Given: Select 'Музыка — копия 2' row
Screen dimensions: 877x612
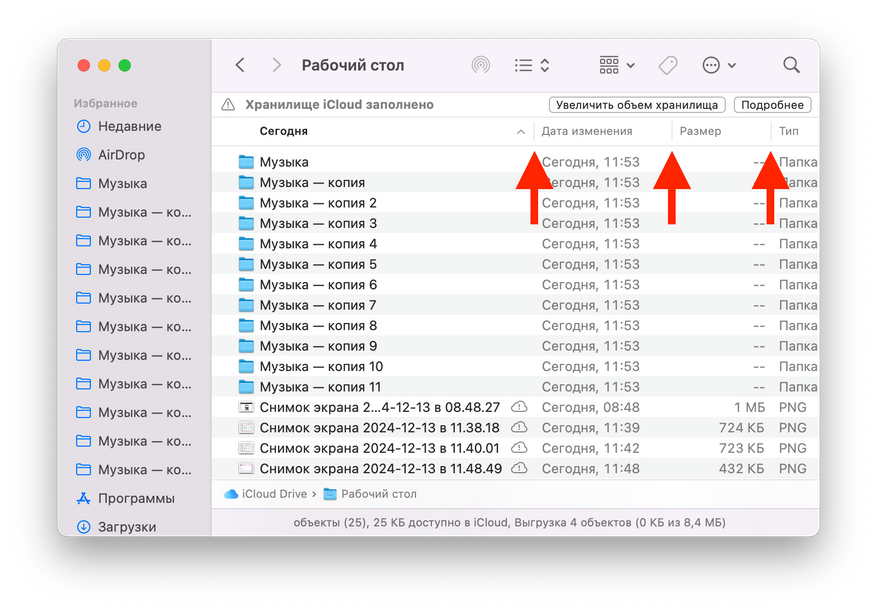Looking at the screenshot, I should (515, 203).
